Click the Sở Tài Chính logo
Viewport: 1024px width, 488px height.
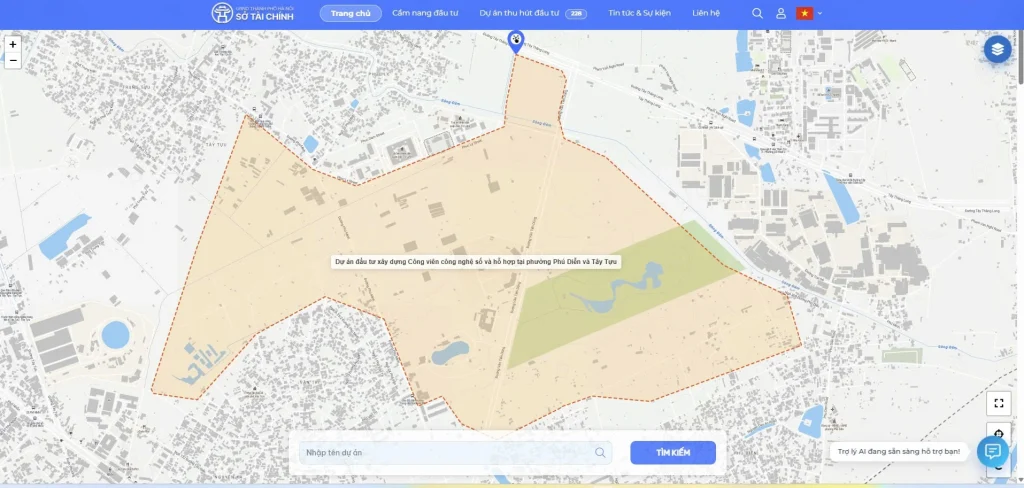point(252,13)
